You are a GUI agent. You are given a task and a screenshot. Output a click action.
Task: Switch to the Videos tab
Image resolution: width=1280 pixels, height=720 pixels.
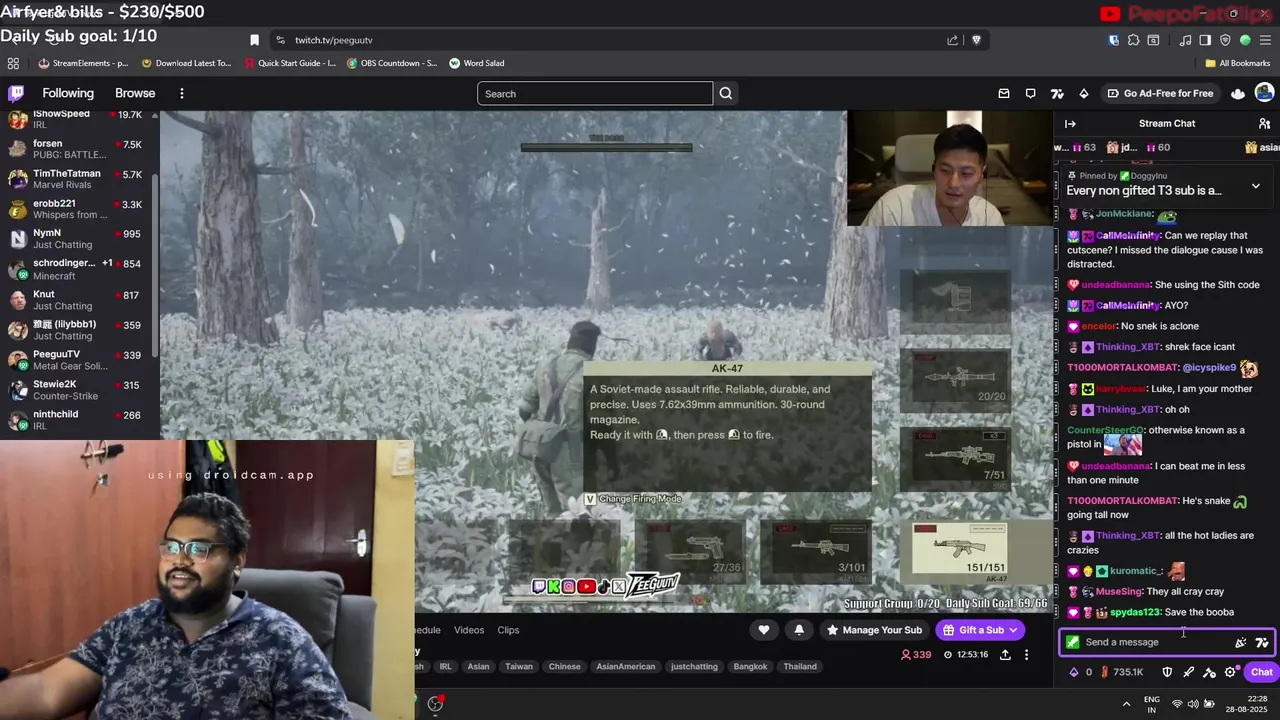(x=469, y=630)
